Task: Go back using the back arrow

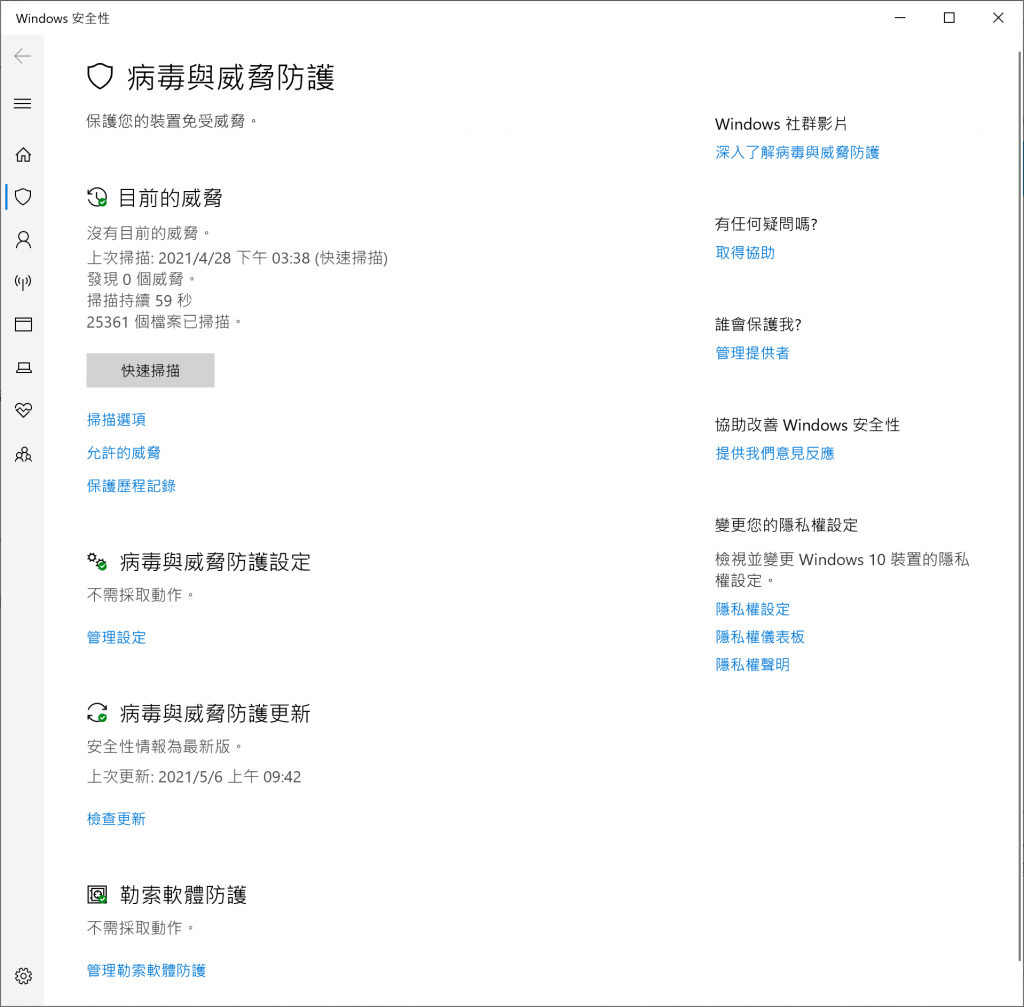Action: click(23, 56)
